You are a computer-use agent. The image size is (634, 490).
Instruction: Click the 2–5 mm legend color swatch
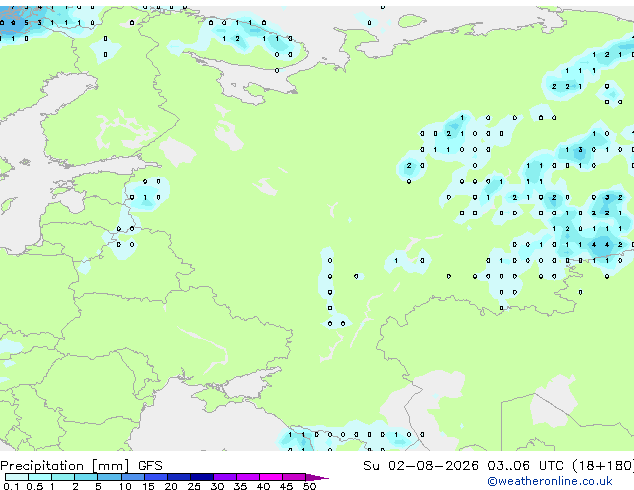86,477
